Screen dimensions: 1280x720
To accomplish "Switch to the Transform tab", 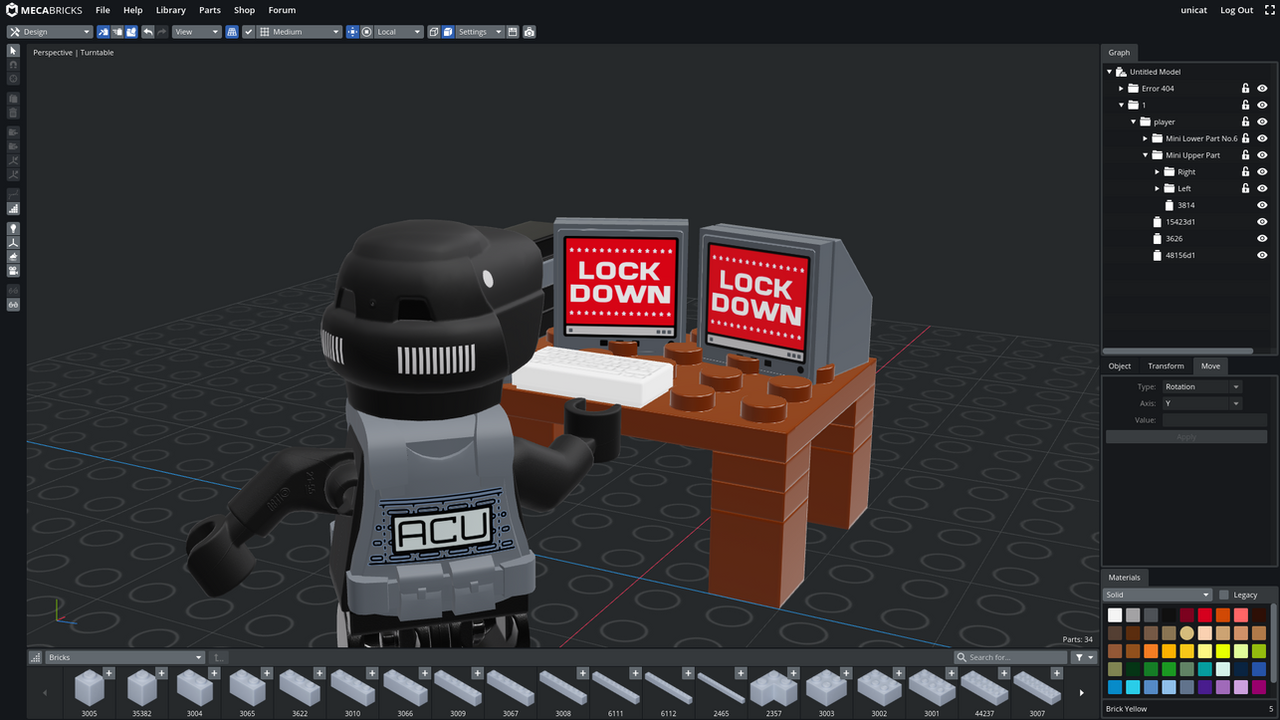I will coord(1166,366).
